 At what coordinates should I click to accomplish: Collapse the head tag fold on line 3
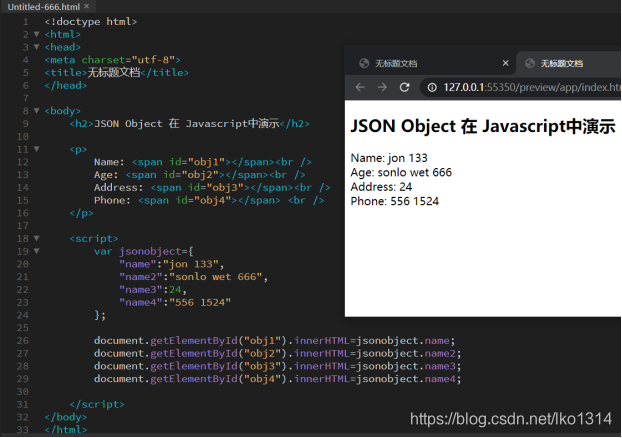36,47
